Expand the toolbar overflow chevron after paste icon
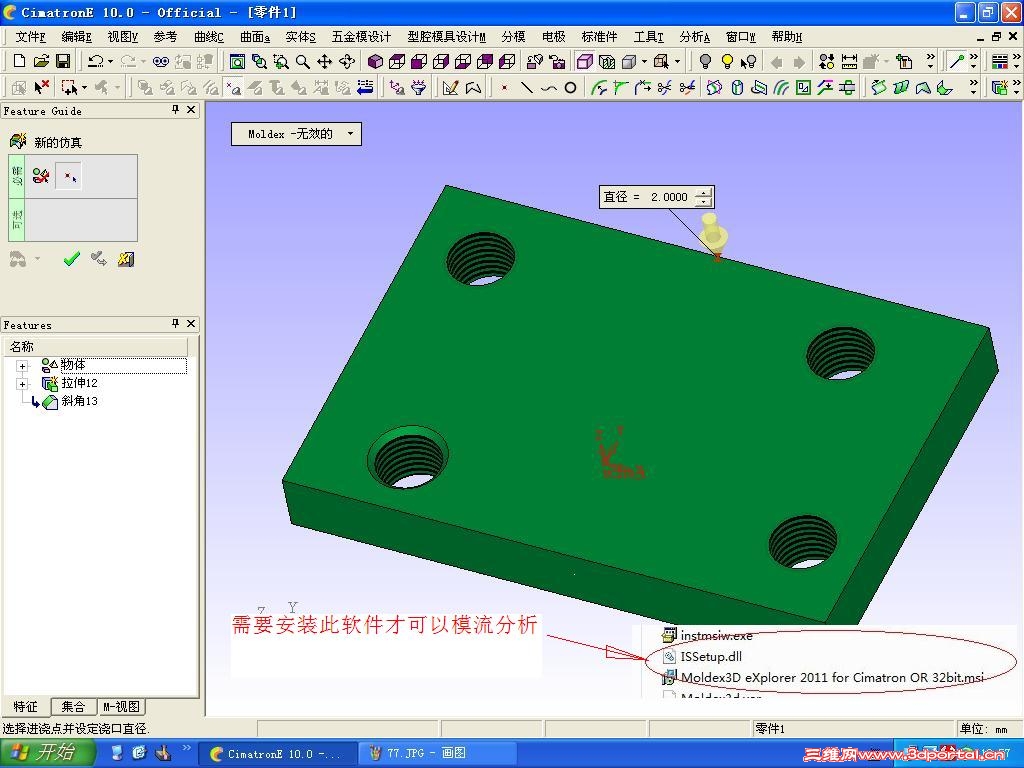 tap(931, 62)
